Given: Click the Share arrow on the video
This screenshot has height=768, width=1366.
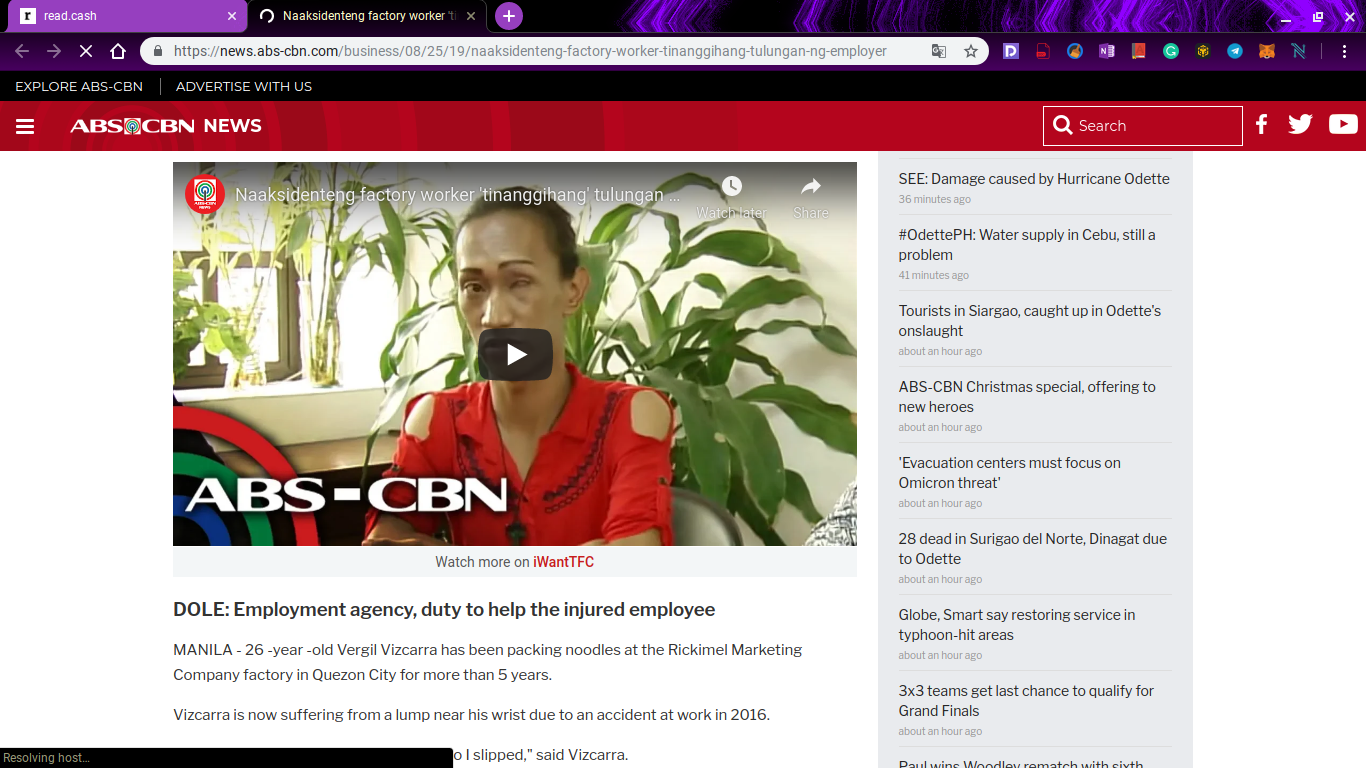Looking at the screenshot, I should pyautogui.click(x=811, y=186).
